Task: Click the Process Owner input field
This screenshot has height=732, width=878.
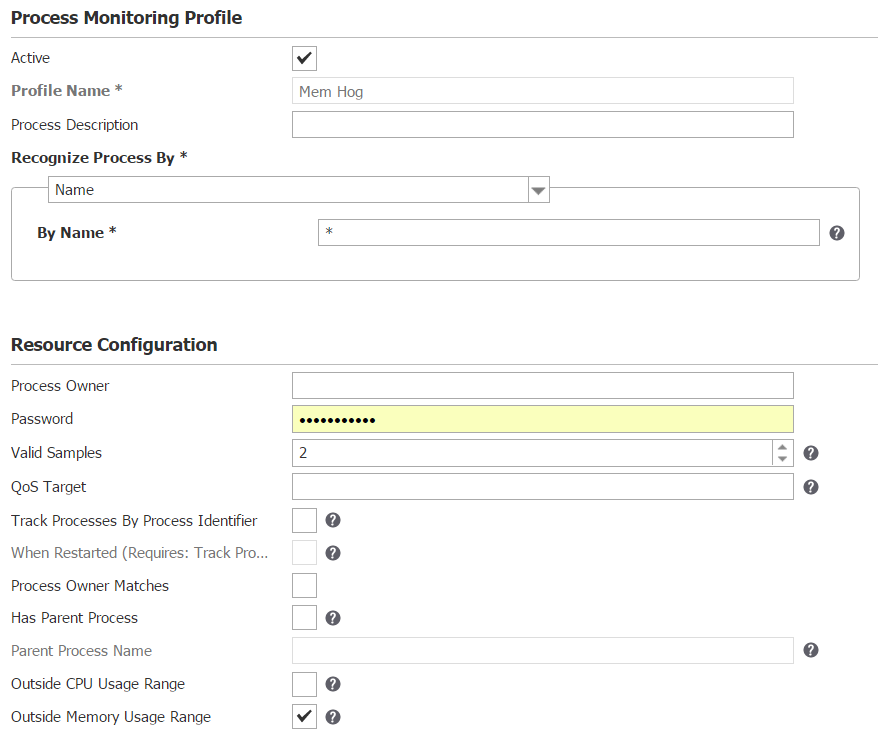Action: coord(542,385)
